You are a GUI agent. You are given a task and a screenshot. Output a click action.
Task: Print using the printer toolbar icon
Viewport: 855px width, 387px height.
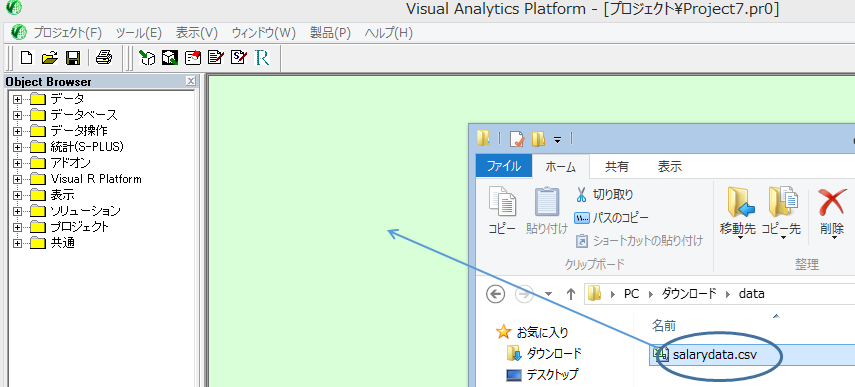[104, 57]
